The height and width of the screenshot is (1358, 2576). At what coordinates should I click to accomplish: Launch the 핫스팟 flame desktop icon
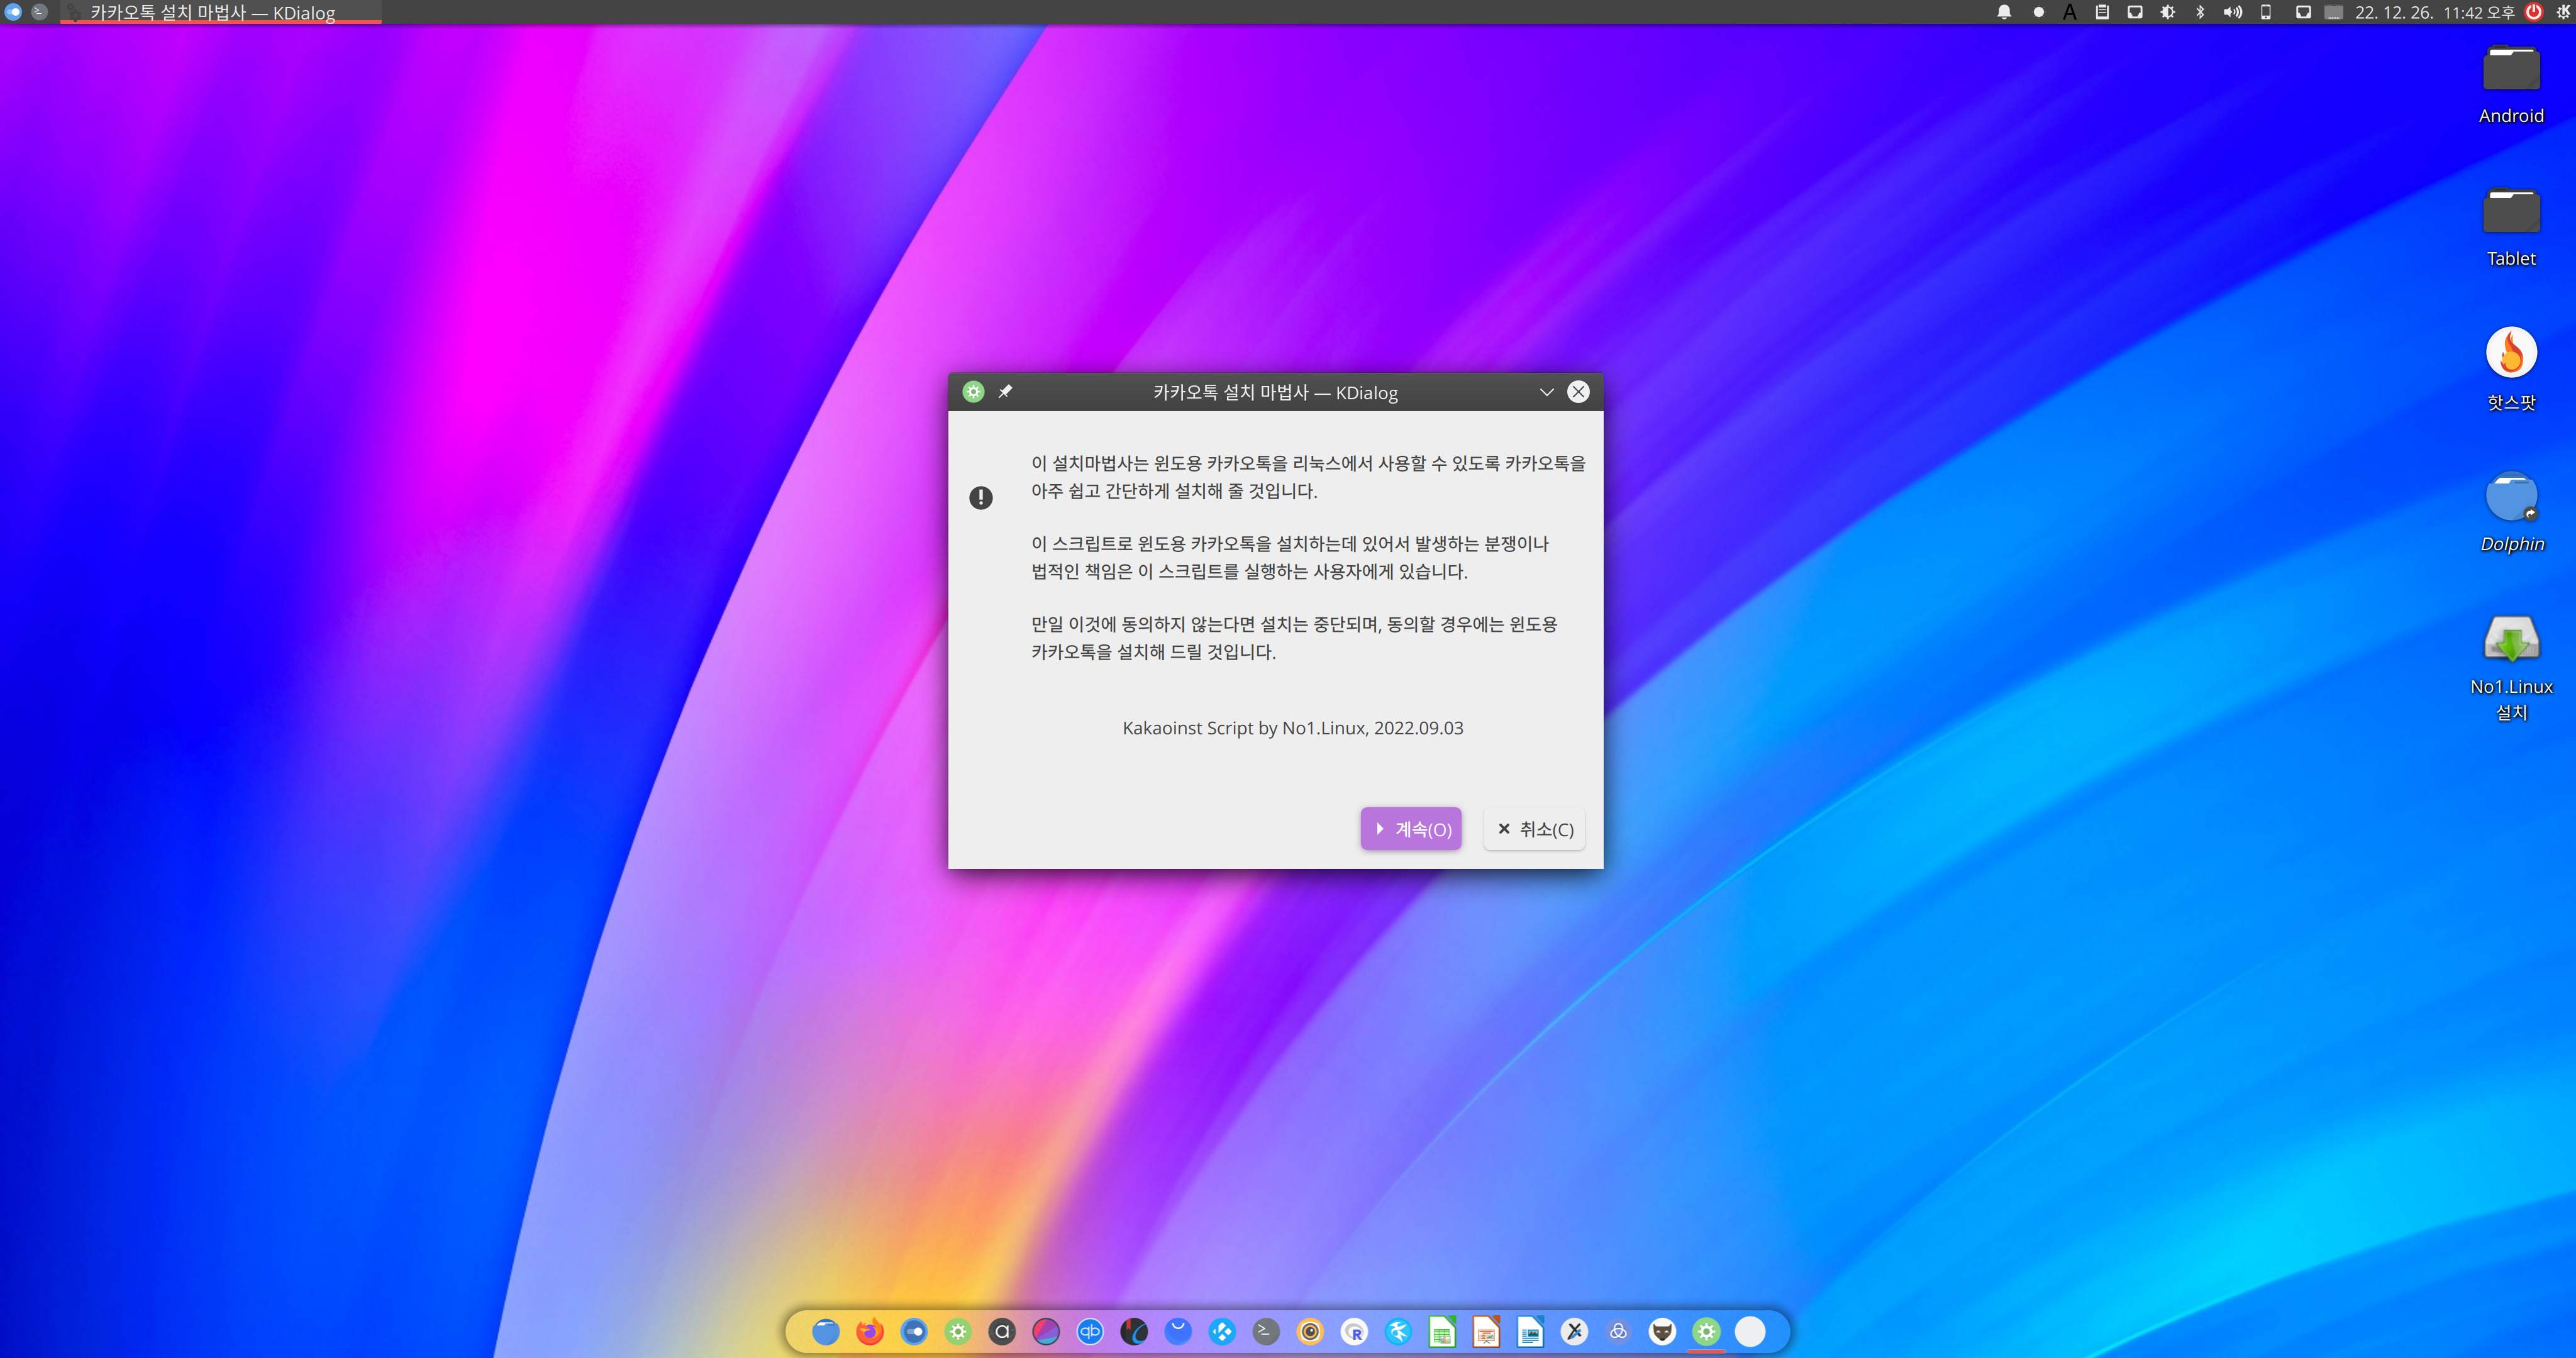pyautogui.click(x=2511, y=369)
